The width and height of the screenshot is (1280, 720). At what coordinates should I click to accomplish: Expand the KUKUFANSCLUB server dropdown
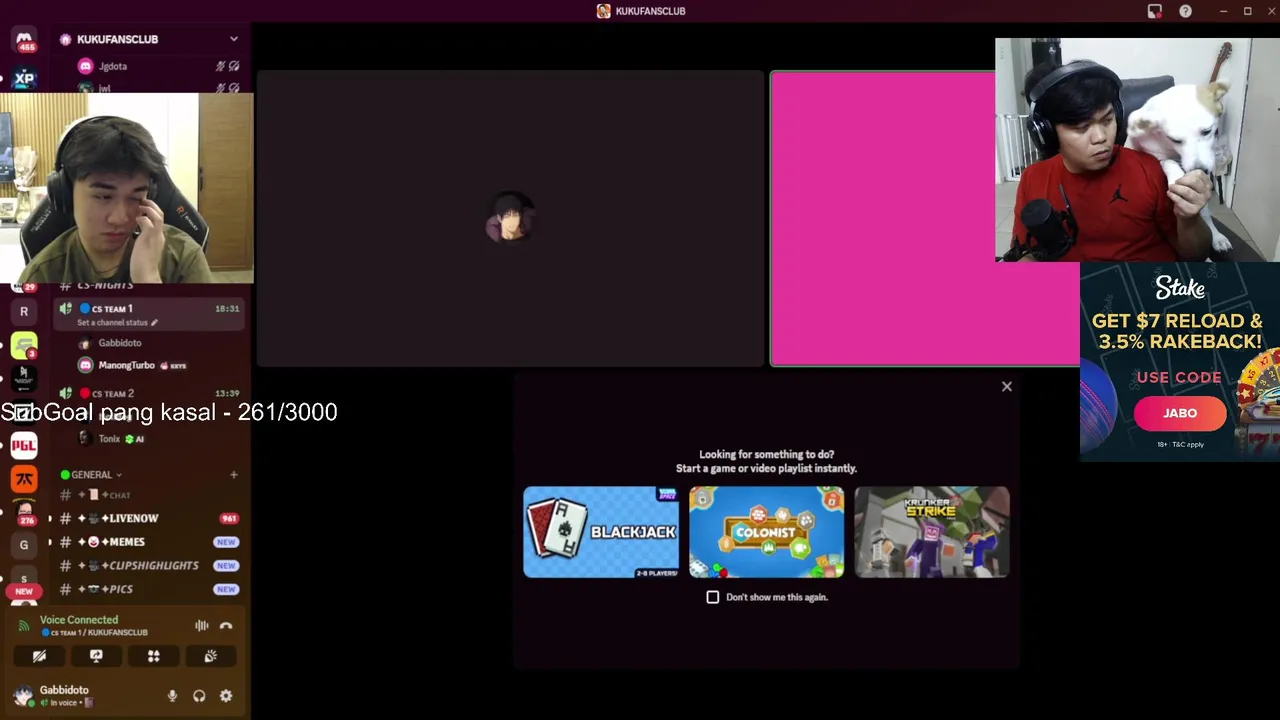point(234,39)
